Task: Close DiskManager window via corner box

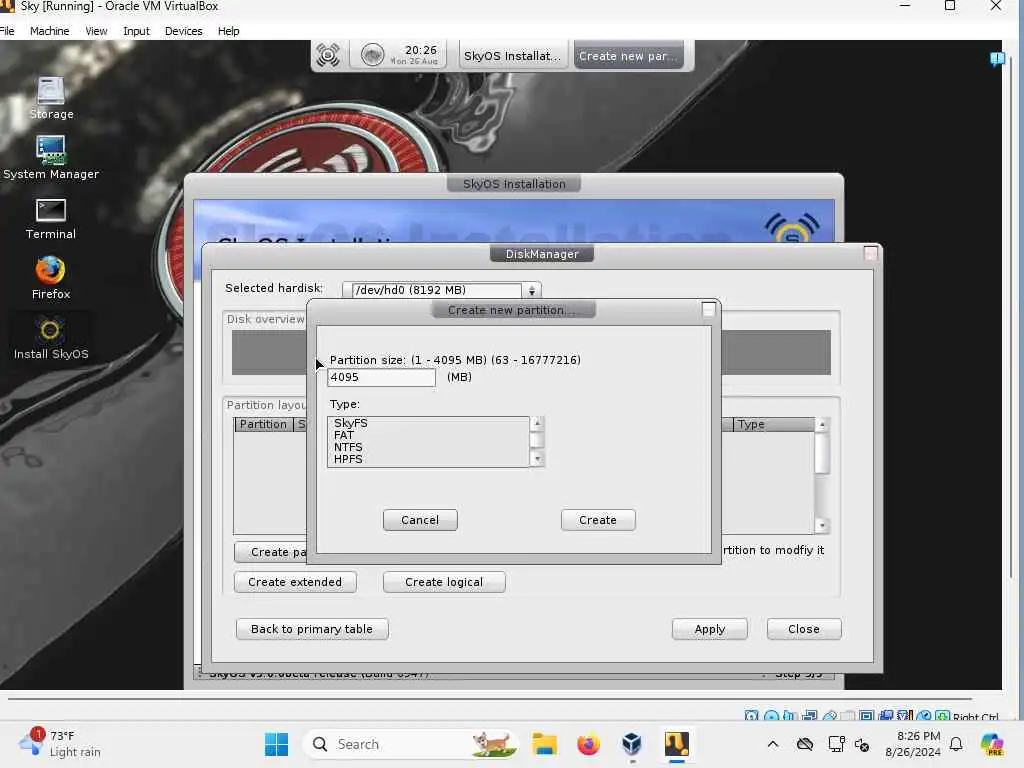Action: coord(871,253)
